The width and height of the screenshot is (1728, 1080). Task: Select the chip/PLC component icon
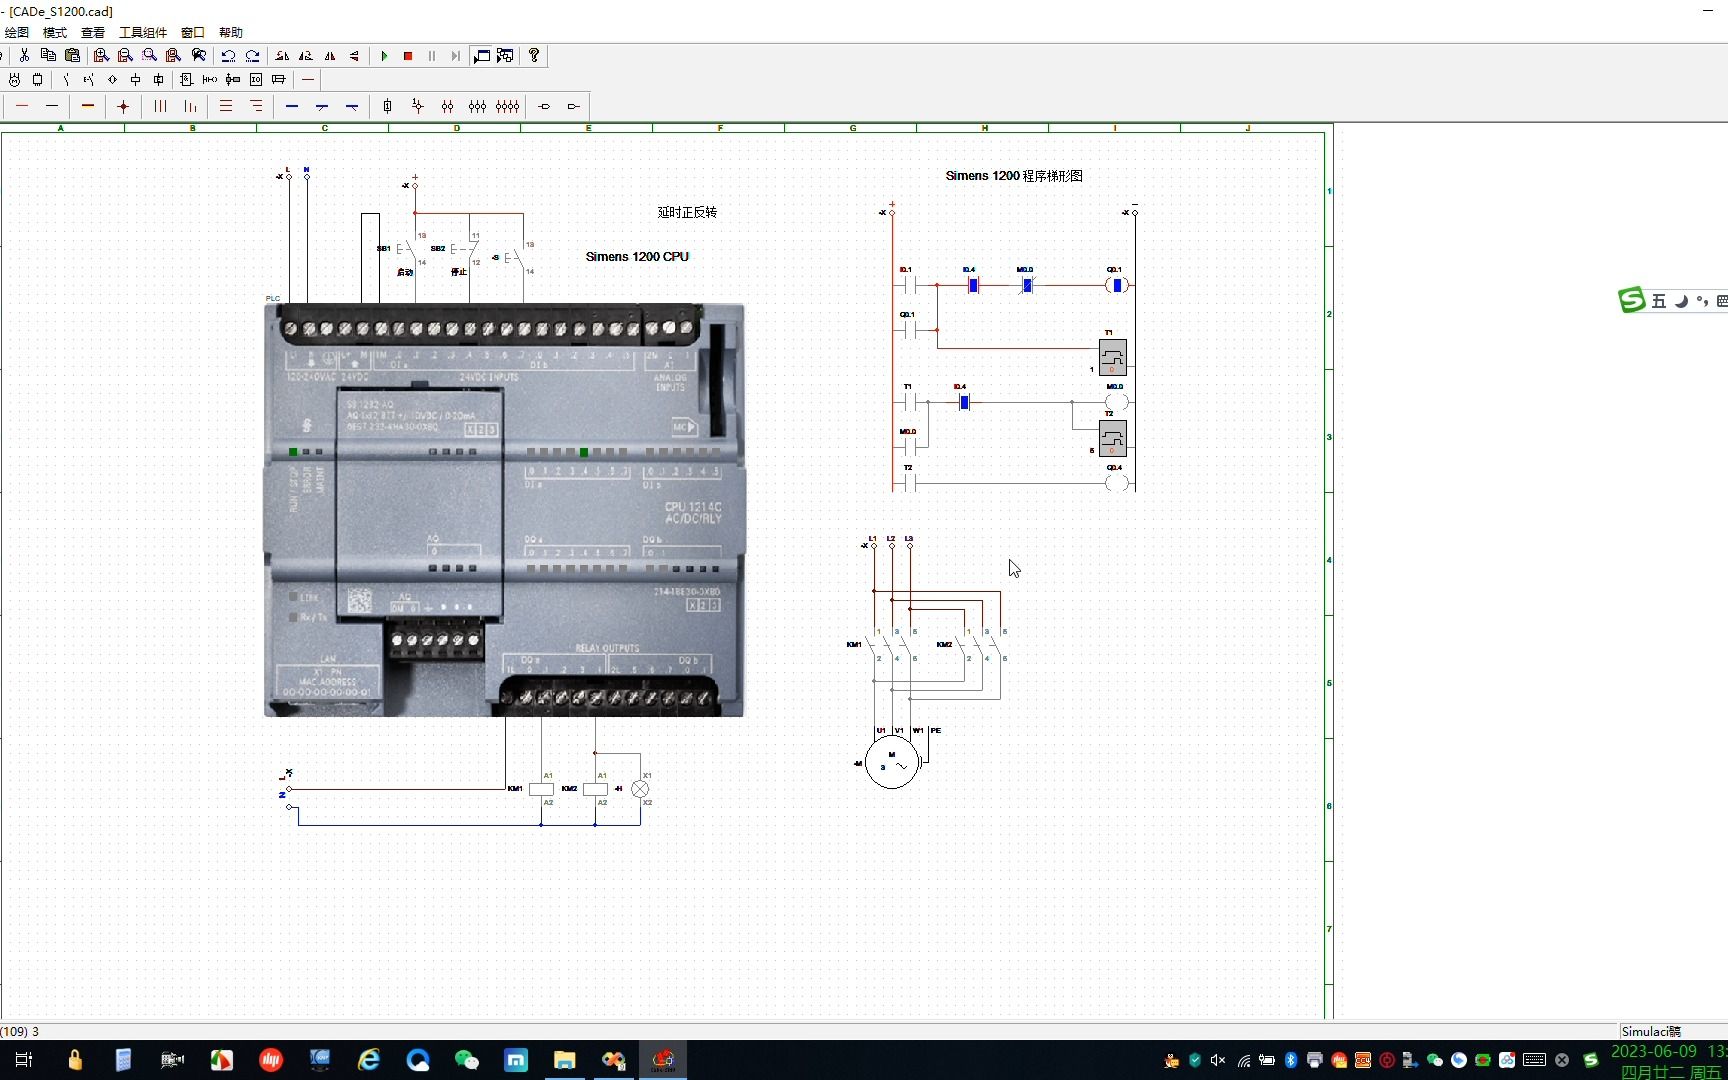point(38,79)
